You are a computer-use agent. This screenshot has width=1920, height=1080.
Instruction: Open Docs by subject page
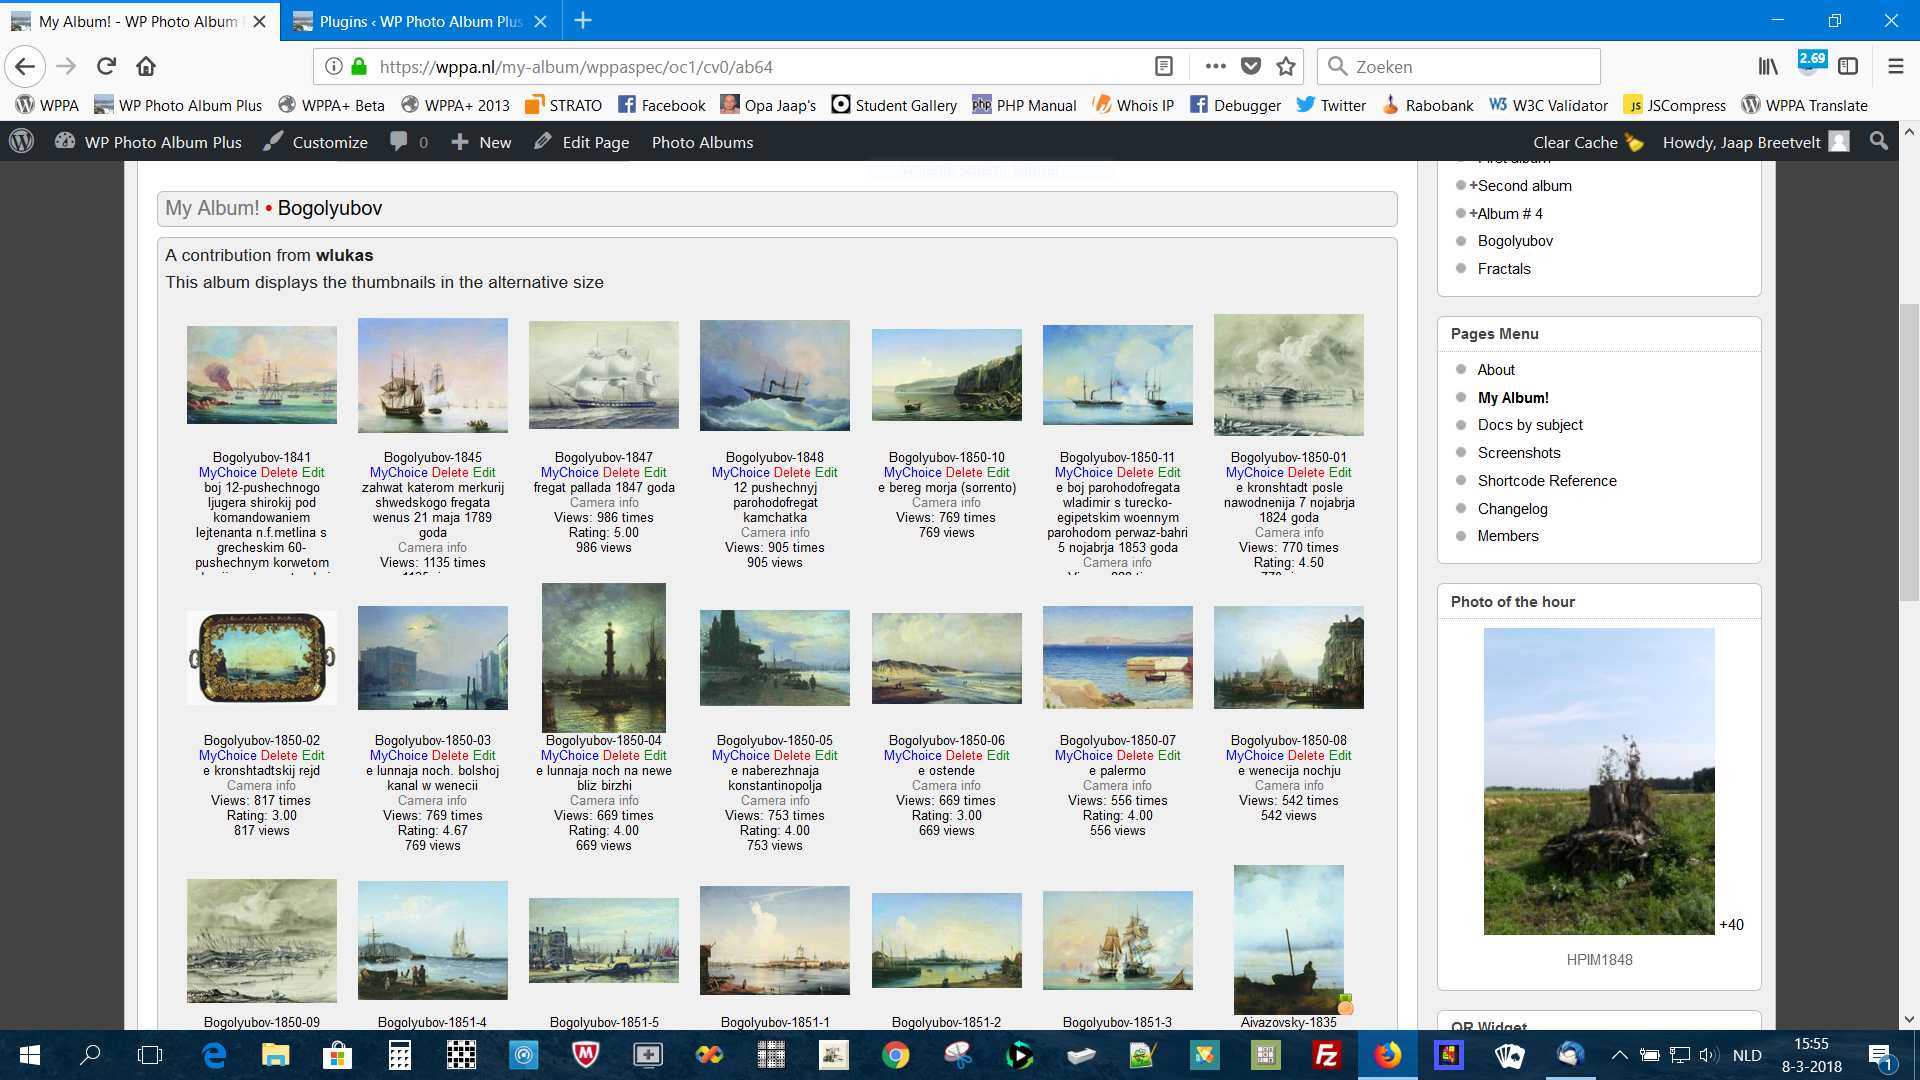tap(1530, 425)
